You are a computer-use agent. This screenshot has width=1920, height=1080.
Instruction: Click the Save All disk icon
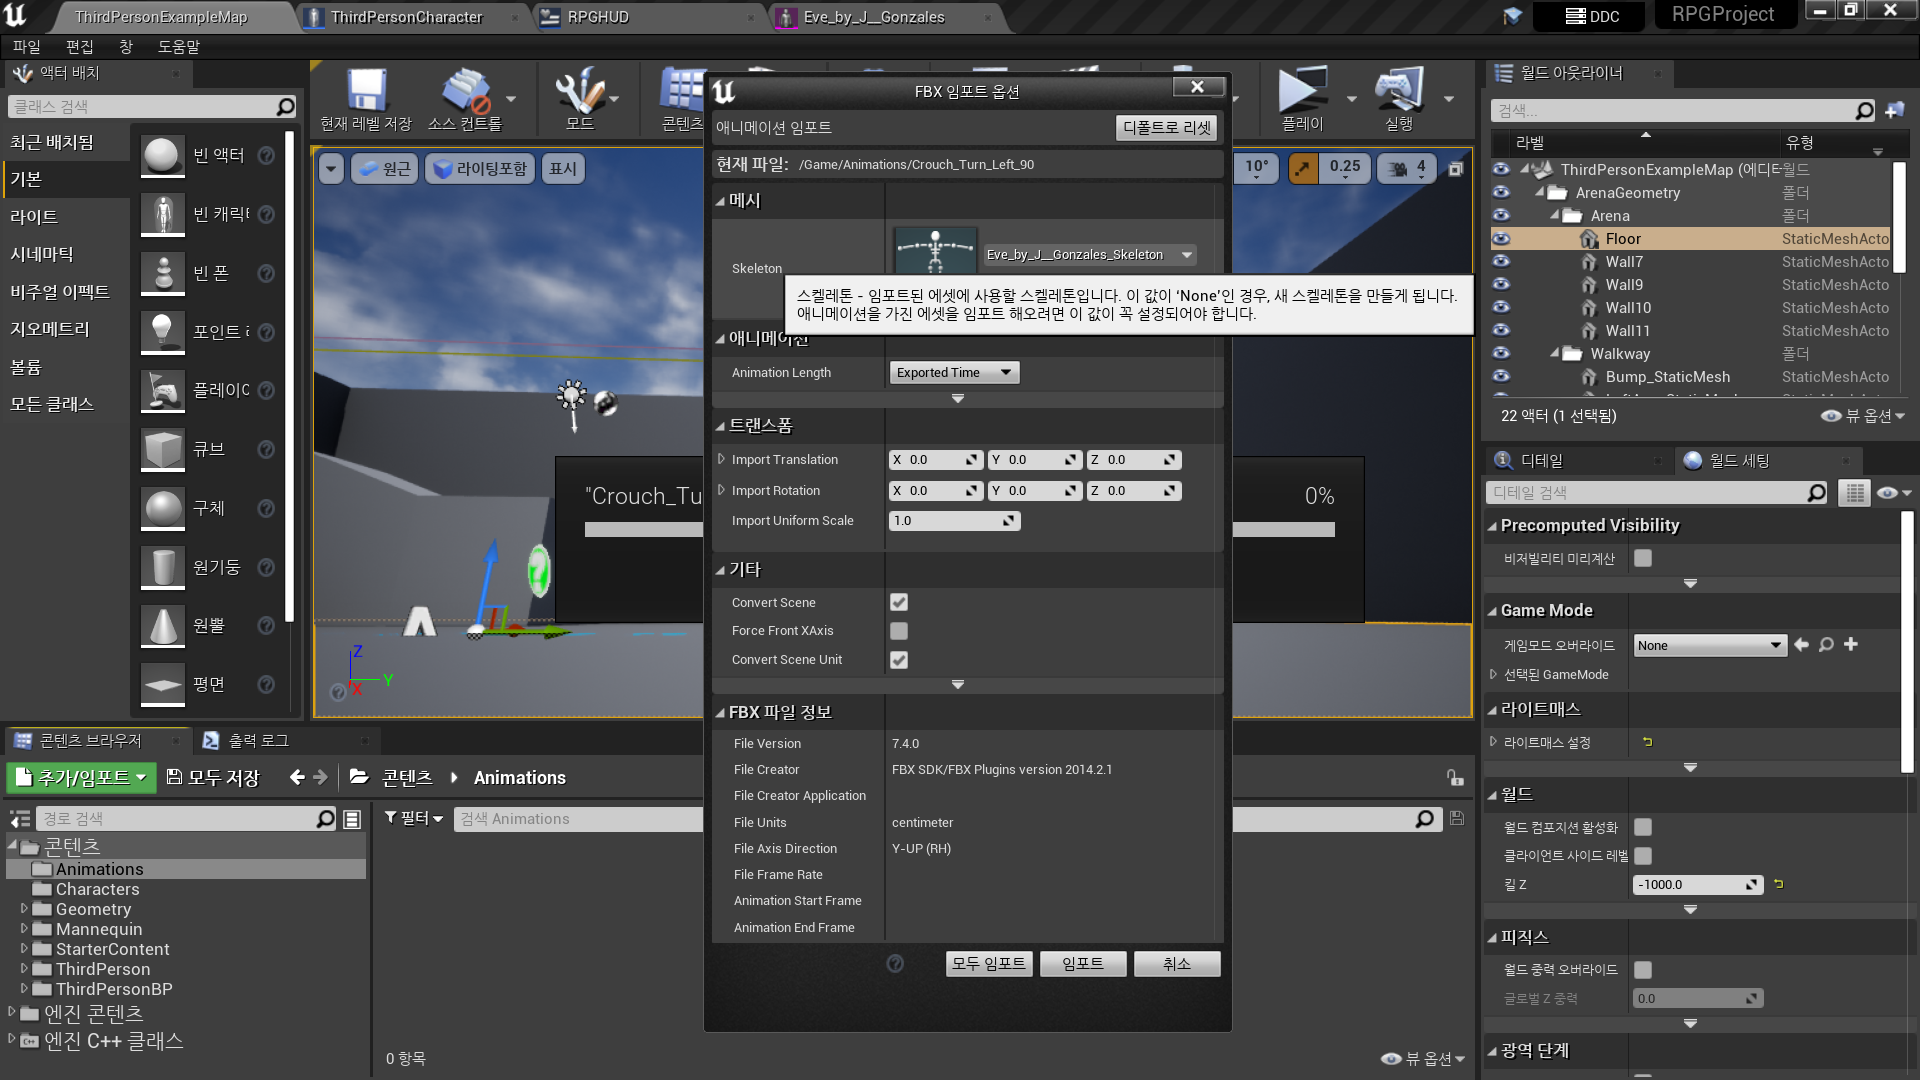174,777
